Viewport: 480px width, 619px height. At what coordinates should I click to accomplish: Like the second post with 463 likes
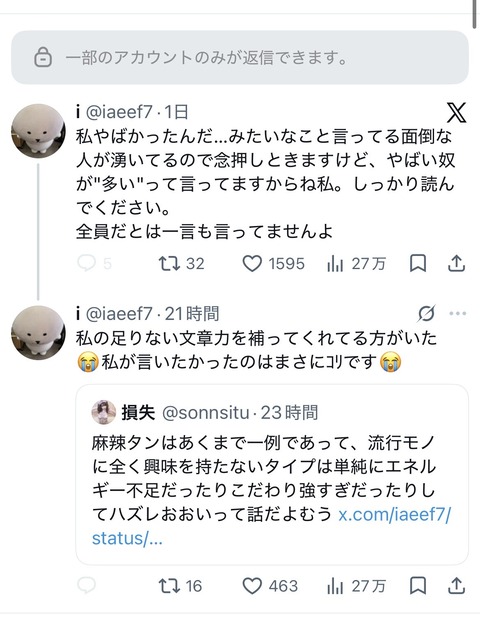(270, 586)
